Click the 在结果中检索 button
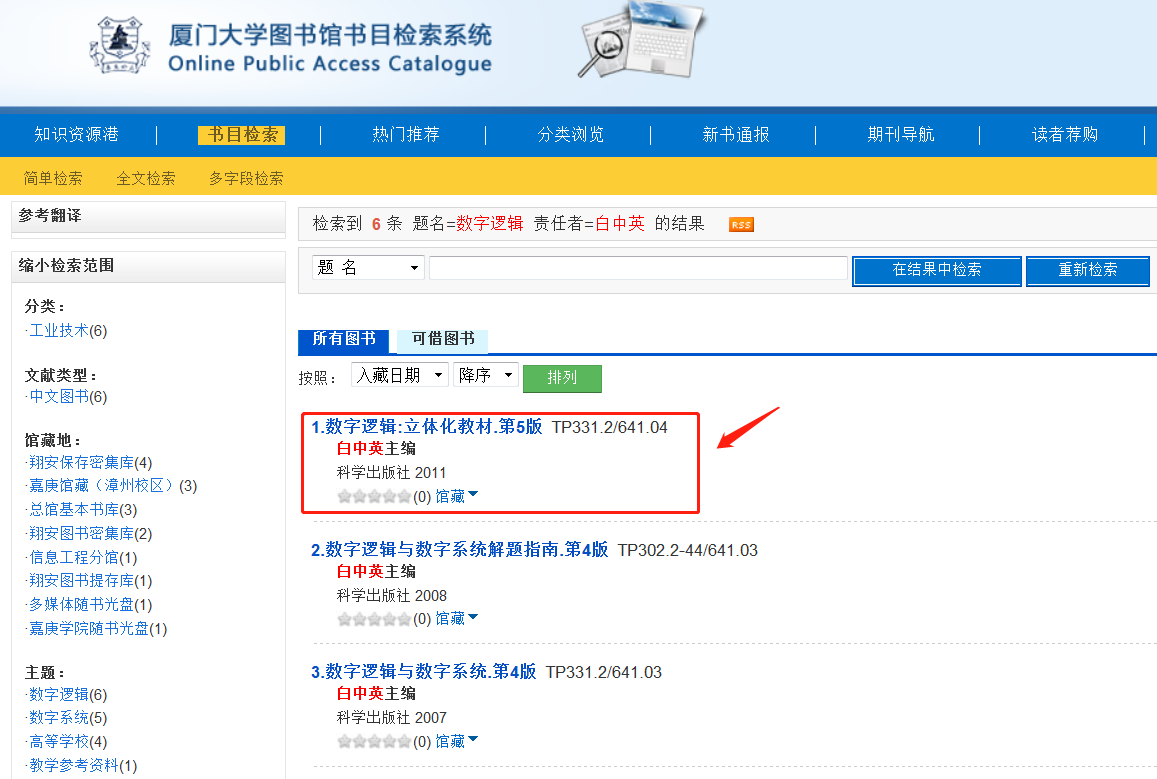The height and width of the screenshot is (779, 1157). 936,270
